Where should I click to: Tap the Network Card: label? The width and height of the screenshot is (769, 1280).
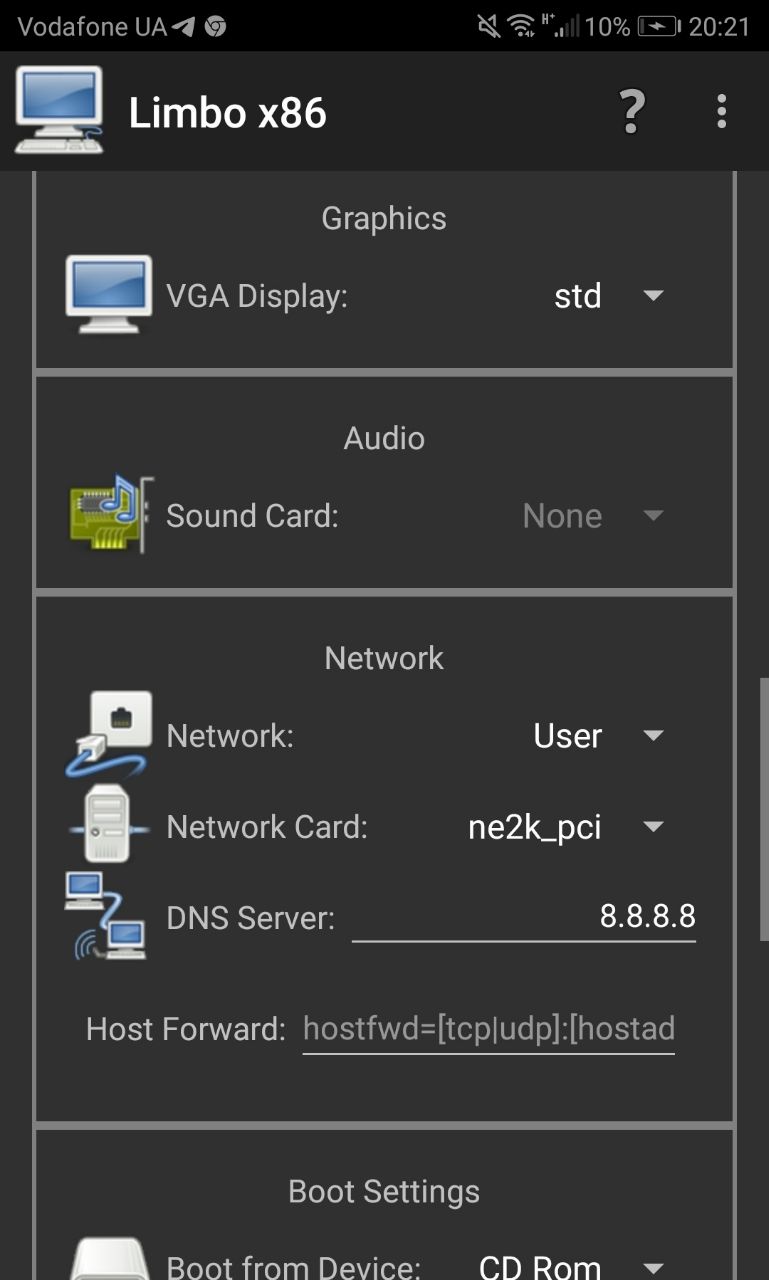[x=267, y=827]
